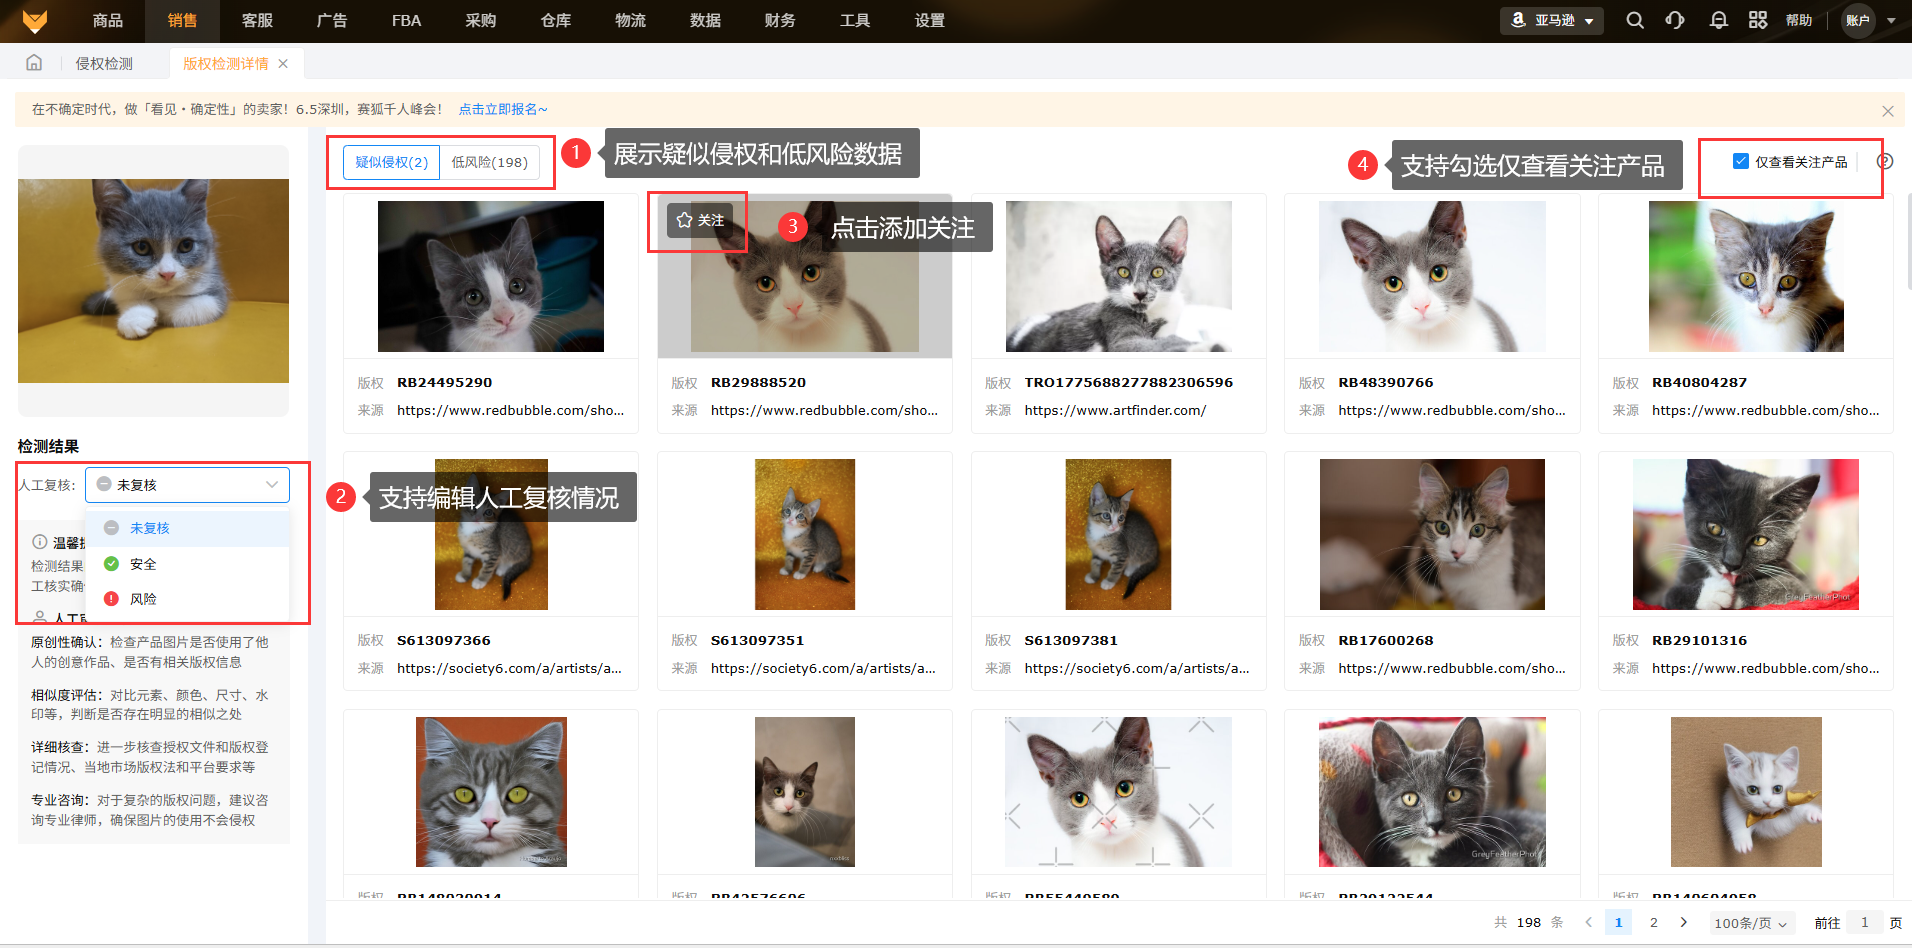Close the 版权检测详情 tab
Viewport: 1912px width, 948px height.
pos(284,63)
